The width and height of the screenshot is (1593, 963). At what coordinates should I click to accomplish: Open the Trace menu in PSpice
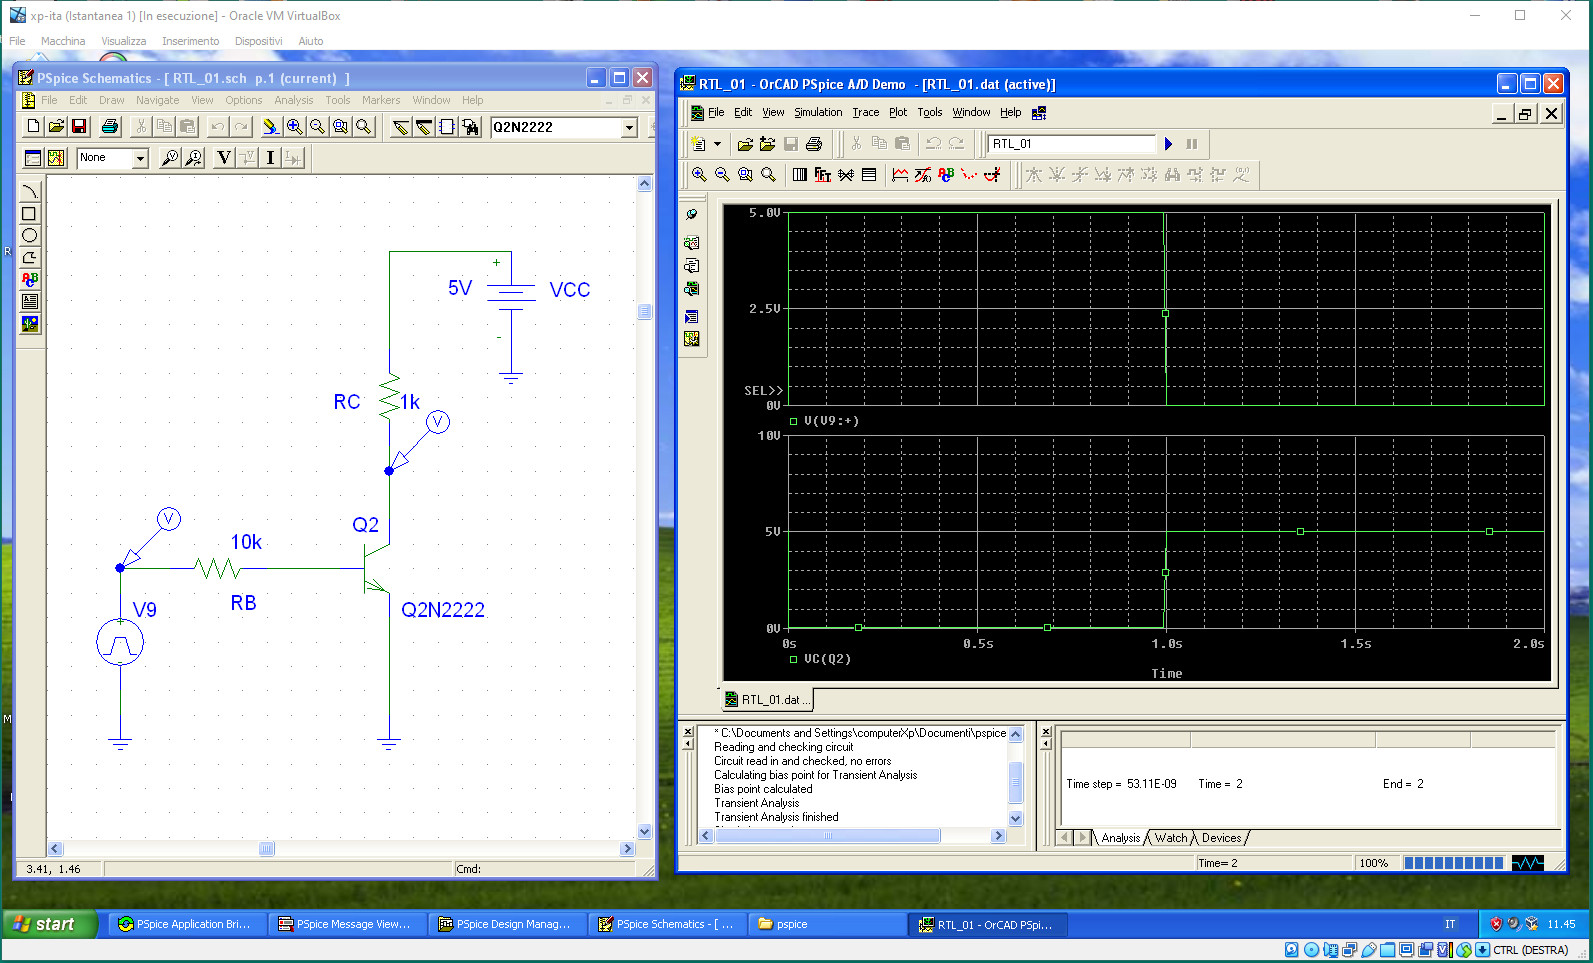[x=865, y=113]
